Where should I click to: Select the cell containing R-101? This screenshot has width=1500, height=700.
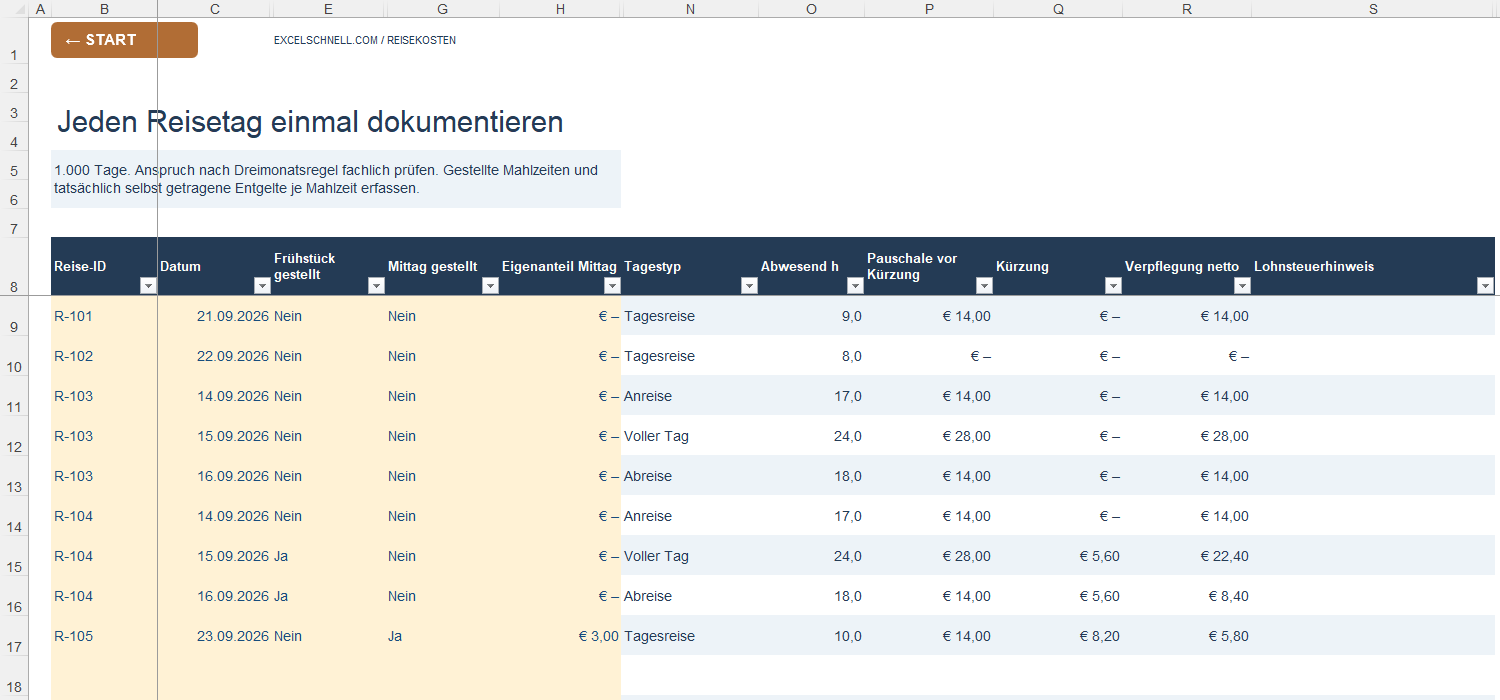click(x=104, y=316)
